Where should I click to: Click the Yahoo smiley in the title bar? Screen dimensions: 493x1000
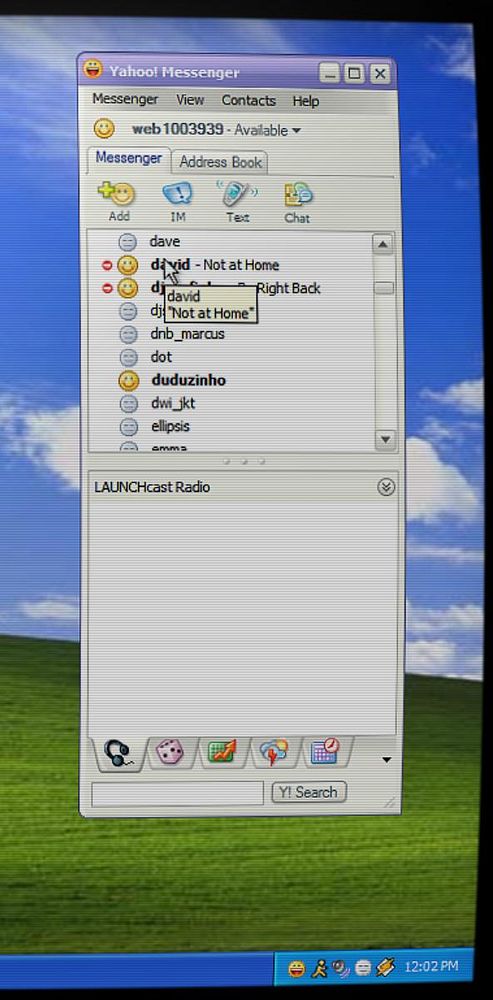tap(93, 69)
